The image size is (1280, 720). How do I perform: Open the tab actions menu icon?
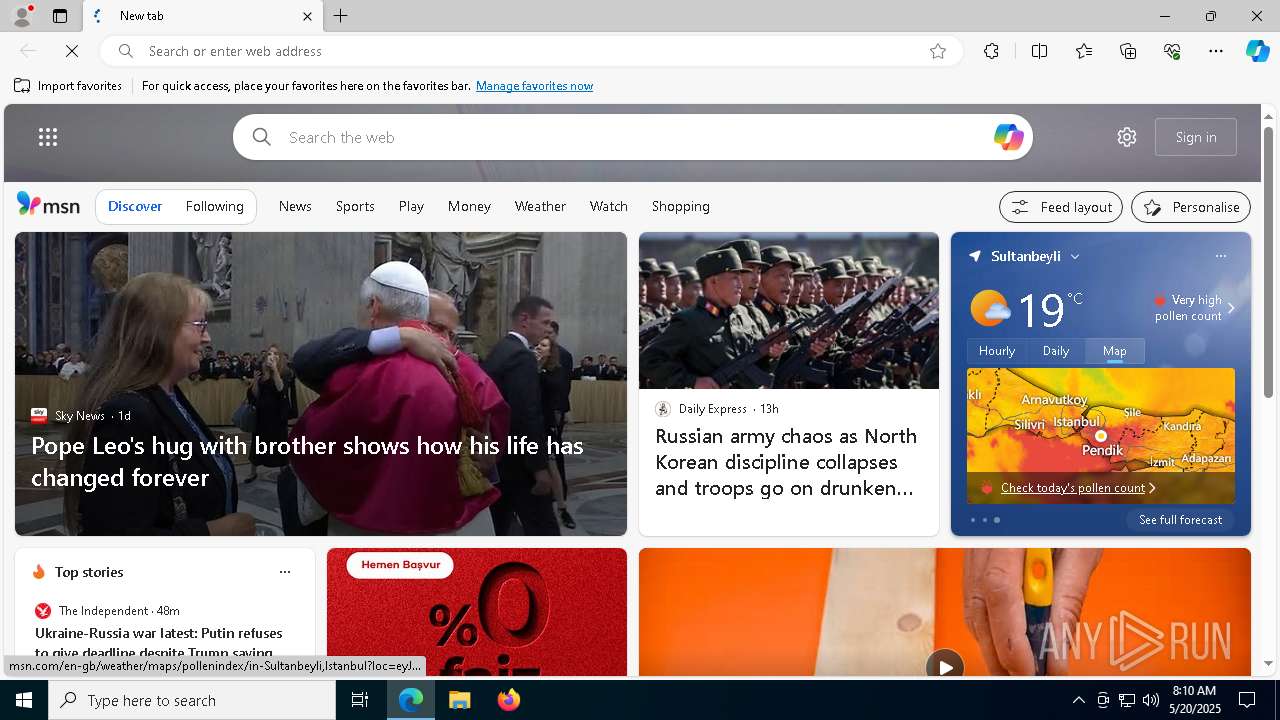point(60,16)
